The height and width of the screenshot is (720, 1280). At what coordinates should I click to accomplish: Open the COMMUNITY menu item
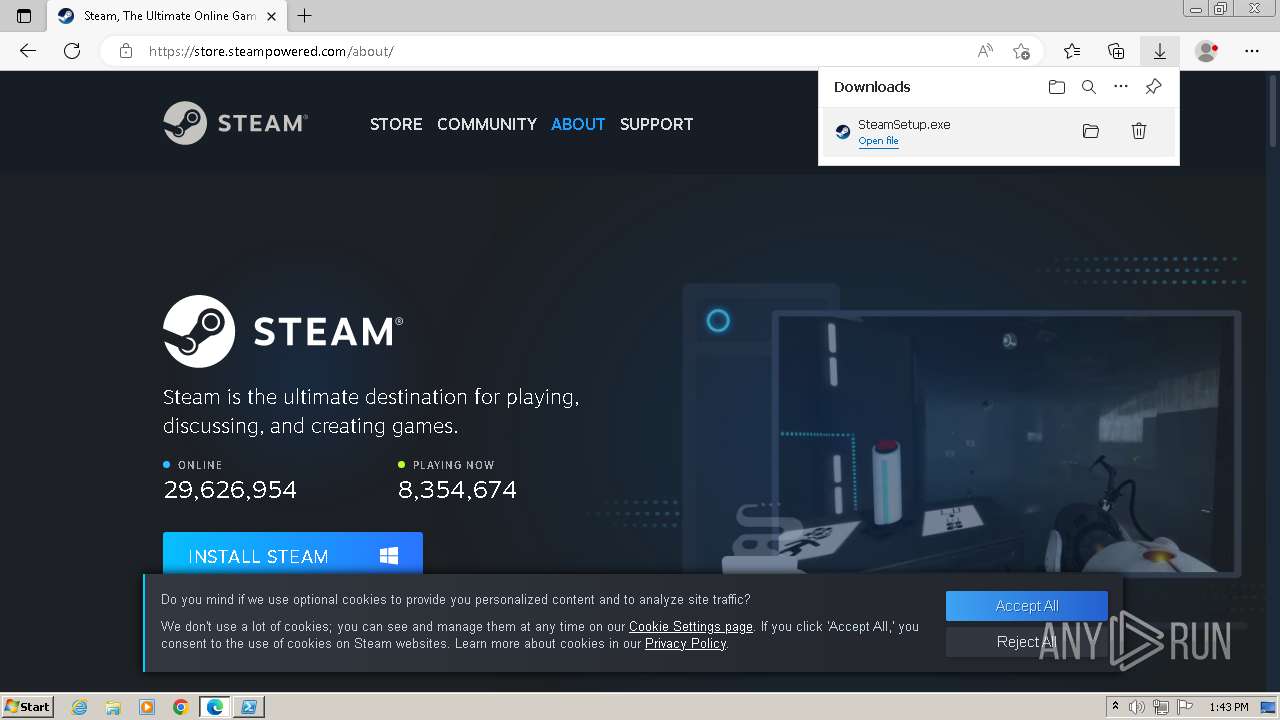coord(487,124)
